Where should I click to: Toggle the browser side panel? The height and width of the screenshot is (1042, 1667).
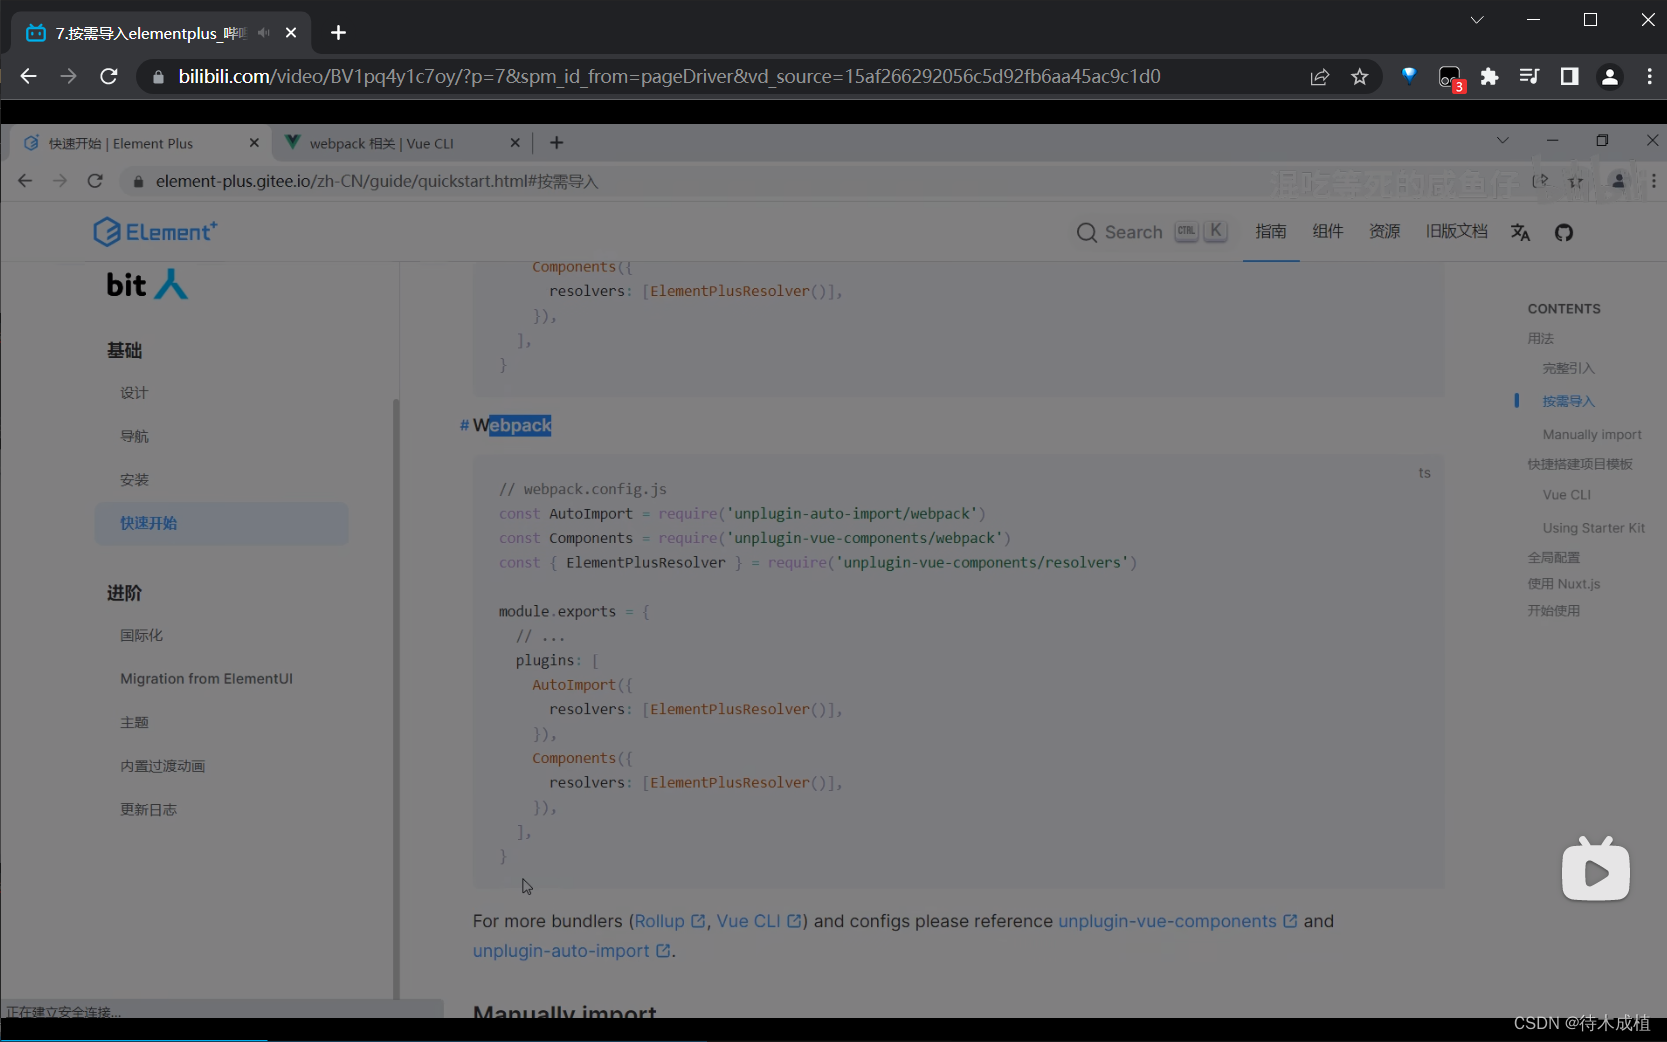pos(1569,76)
